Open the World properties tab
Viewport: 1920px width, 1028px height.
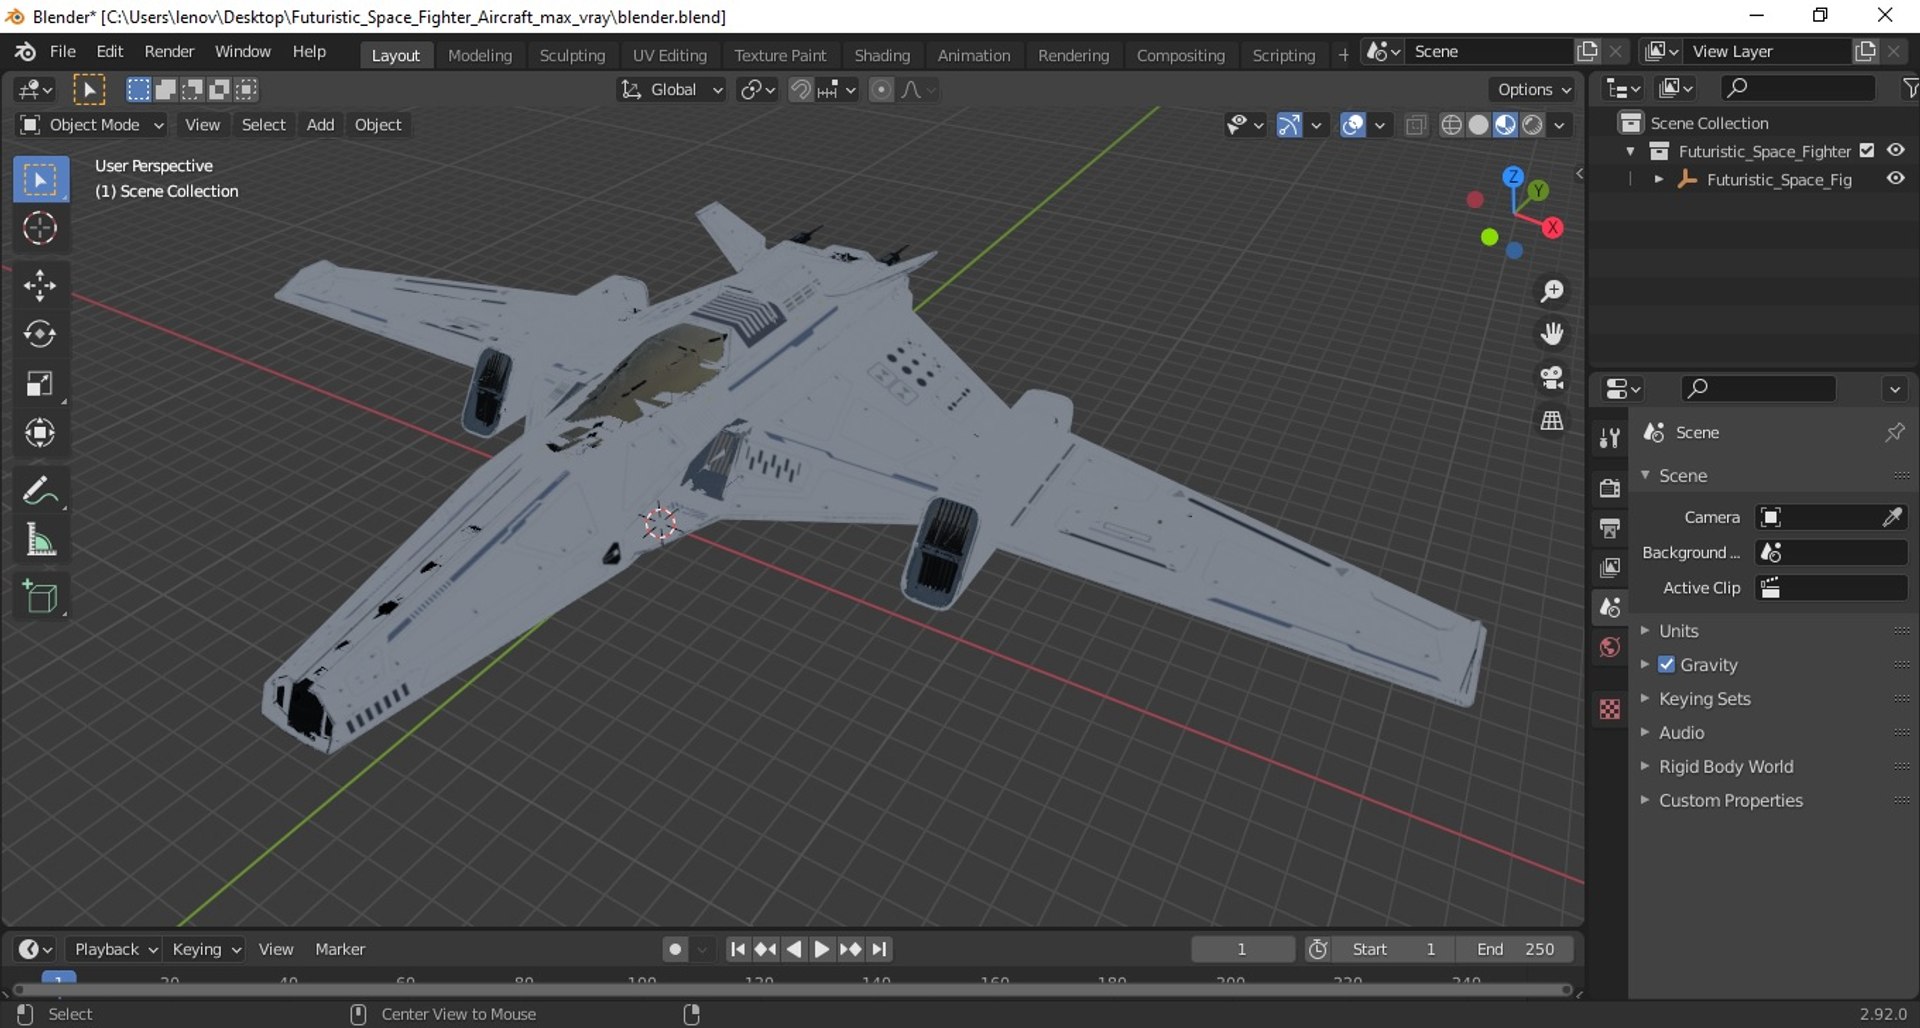tap(1610, 648)
